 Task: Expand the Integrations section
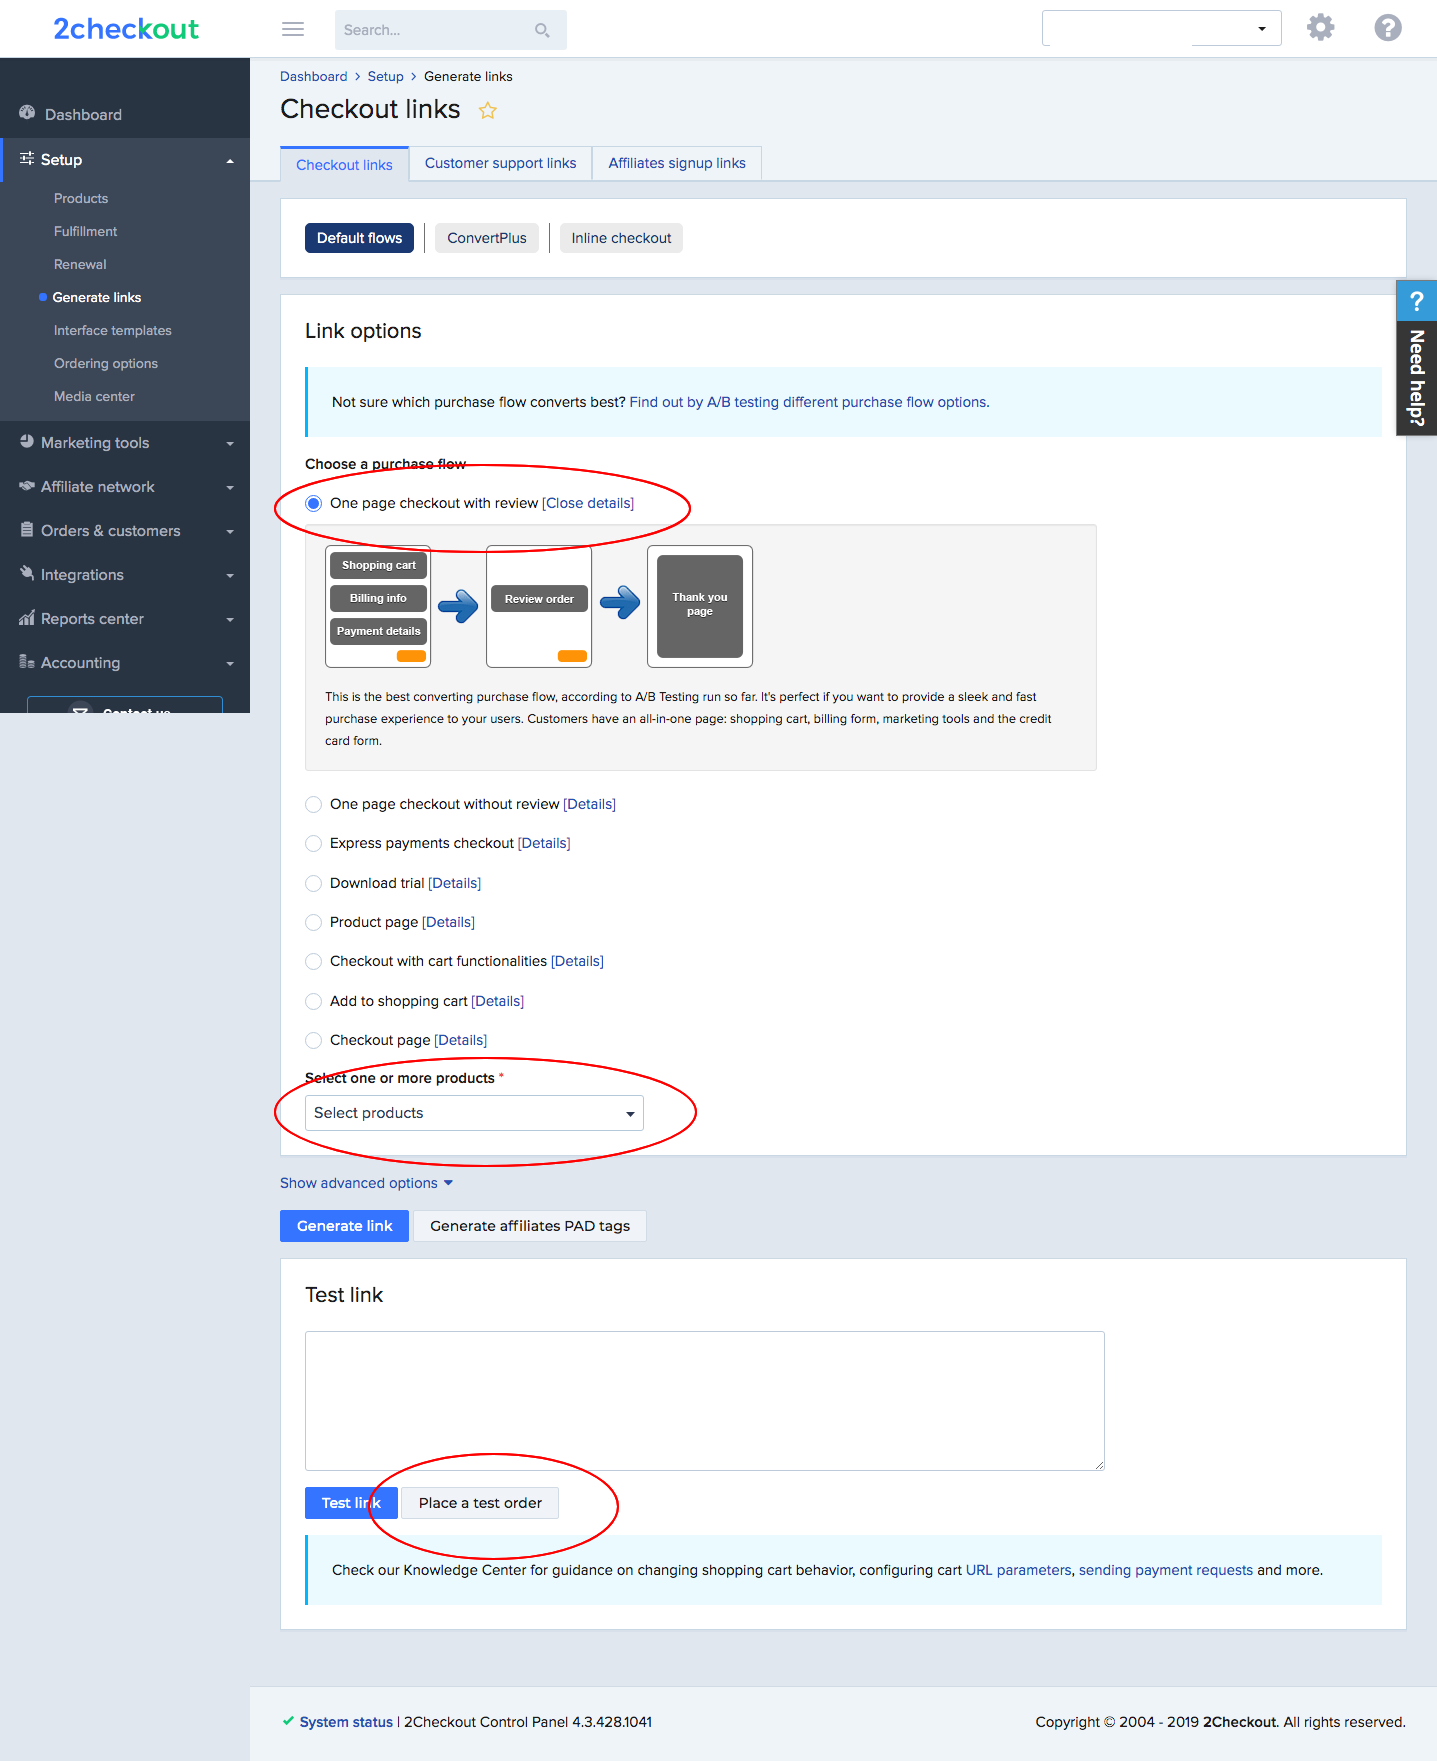coord(230,575)
